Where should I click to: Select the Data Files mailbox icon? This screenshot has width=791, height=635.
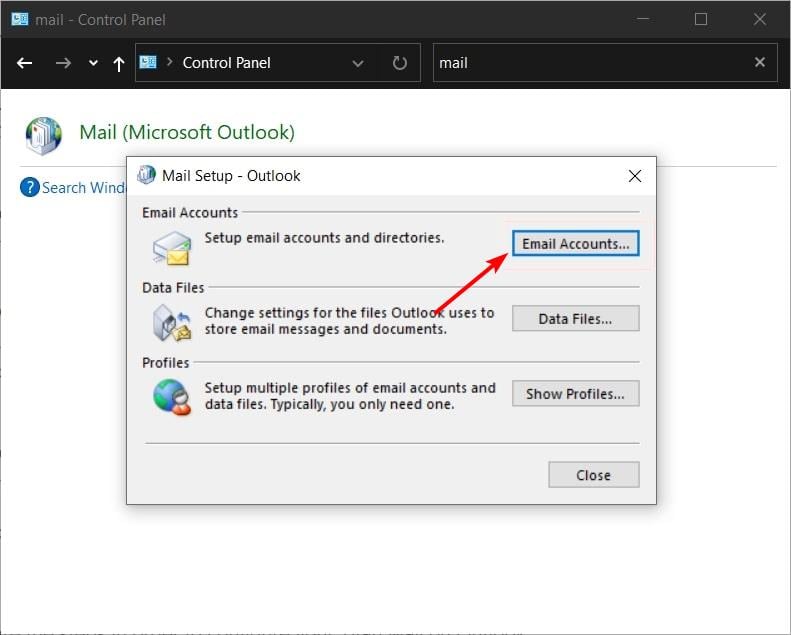[x=172, y=323]
